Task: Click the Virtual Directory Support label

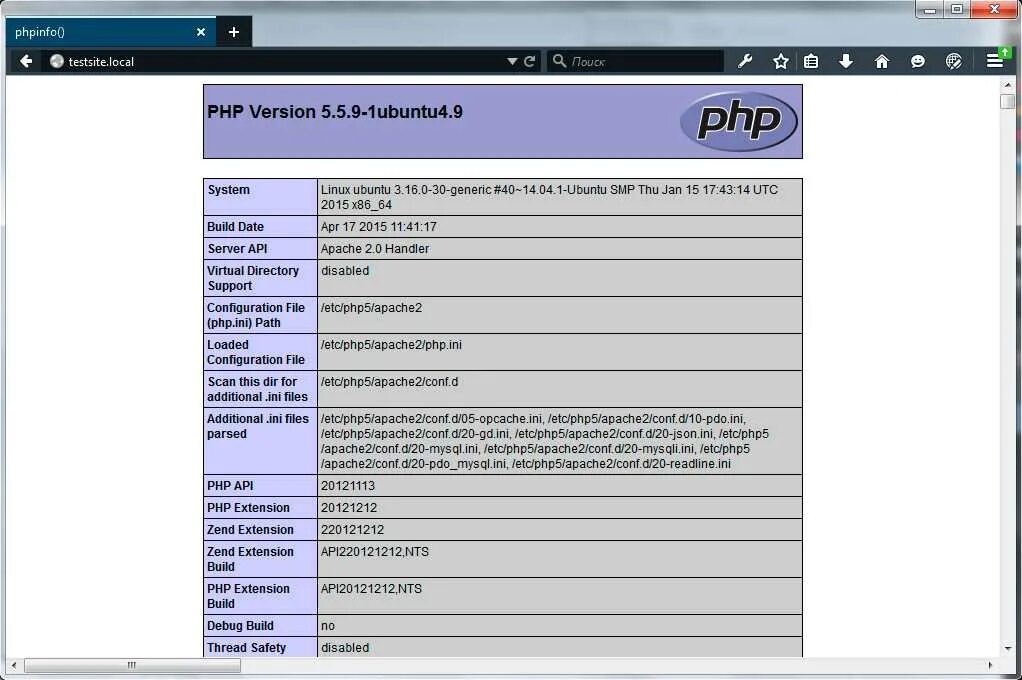Action: [253, 278]
